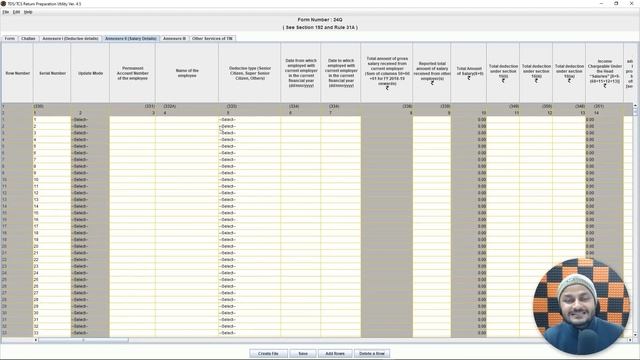640x360 pixels.
Task: Open Deductee type dropdown for serial 1
Action: click(x=249, y=120)
